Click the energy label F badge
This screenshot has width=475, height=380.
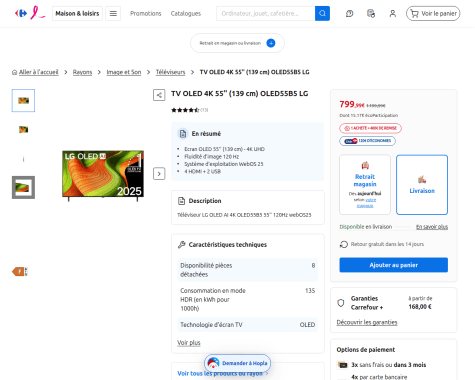[x=20, y=272]
